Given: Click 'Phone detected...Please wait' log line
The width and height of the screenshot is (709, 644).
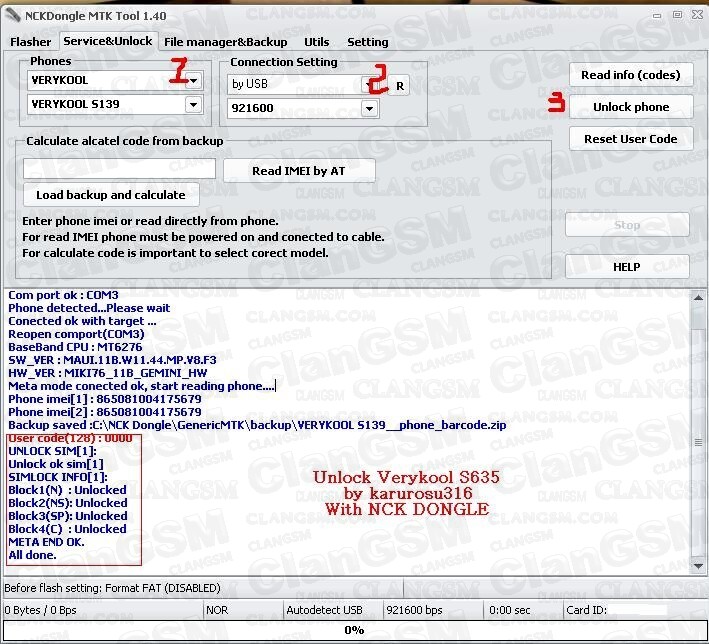Looking at the screenshot, I should click(89, 308).
